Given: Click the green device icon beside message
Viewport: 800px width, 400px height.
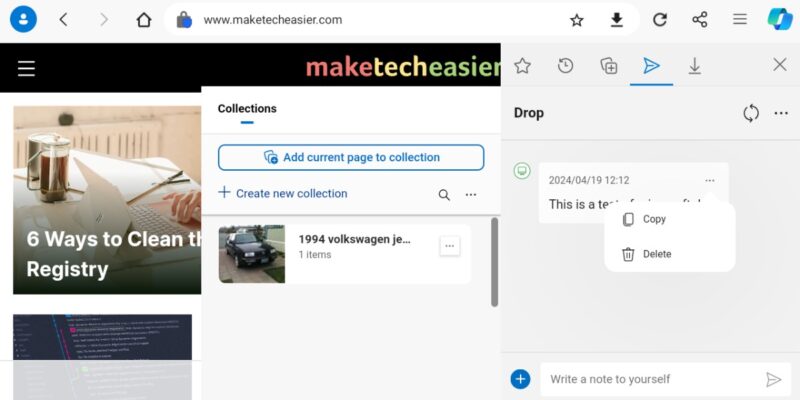Looking at the screenshot, I should [522, 171].
